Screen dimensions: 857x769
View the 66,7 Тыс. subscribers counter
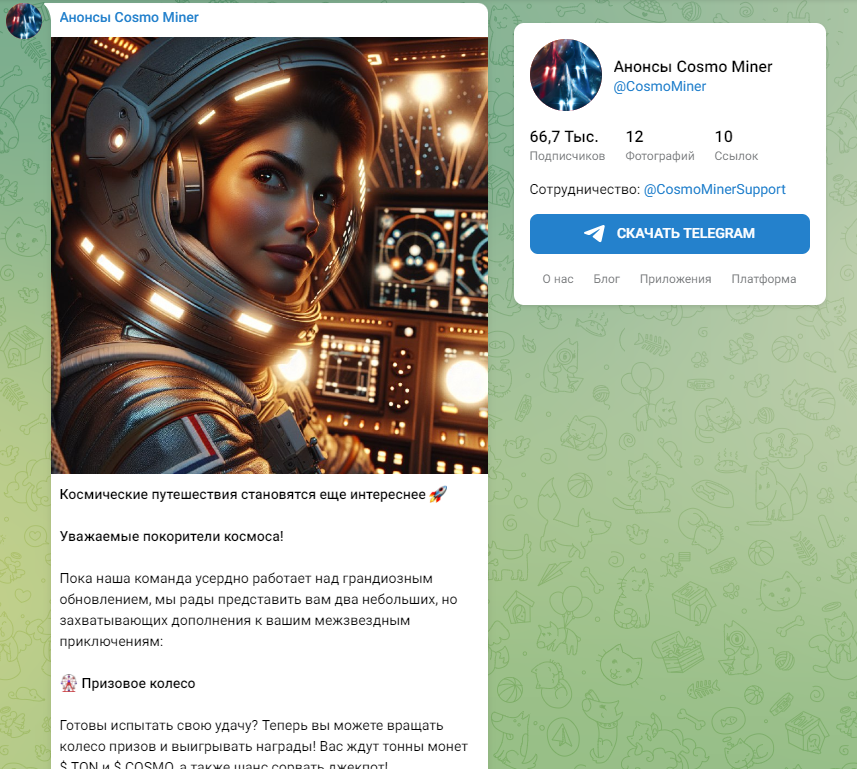click(567, 145)
